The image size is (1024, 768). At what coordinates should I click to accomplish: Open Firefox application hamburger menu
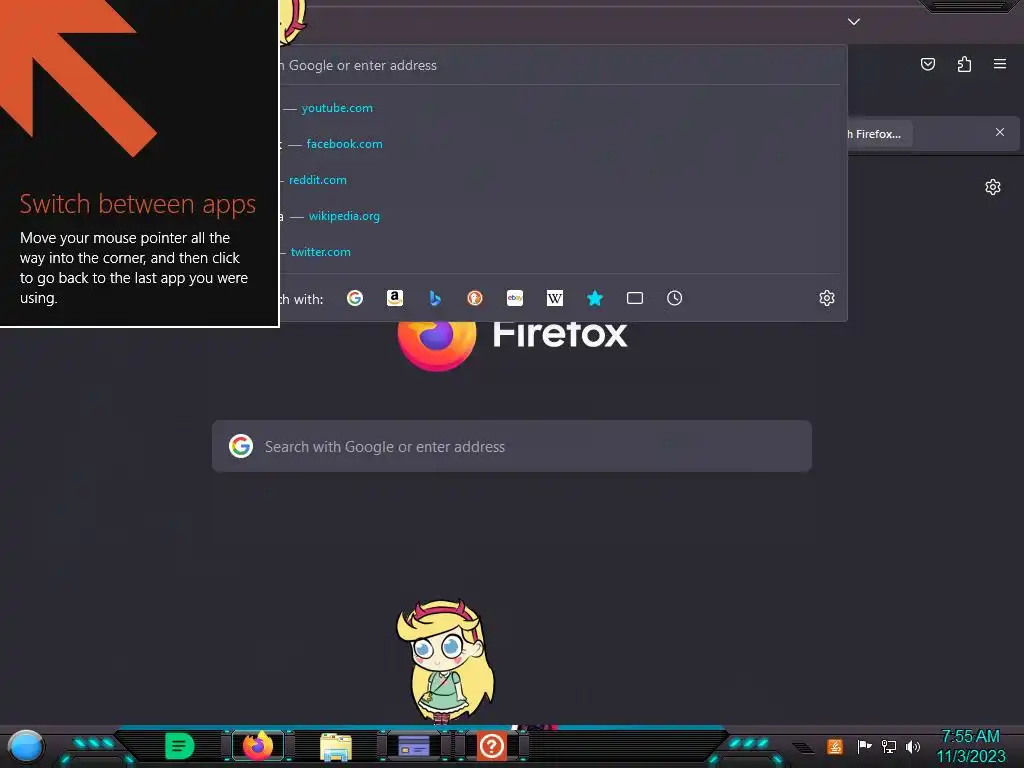click(1000, 64)
